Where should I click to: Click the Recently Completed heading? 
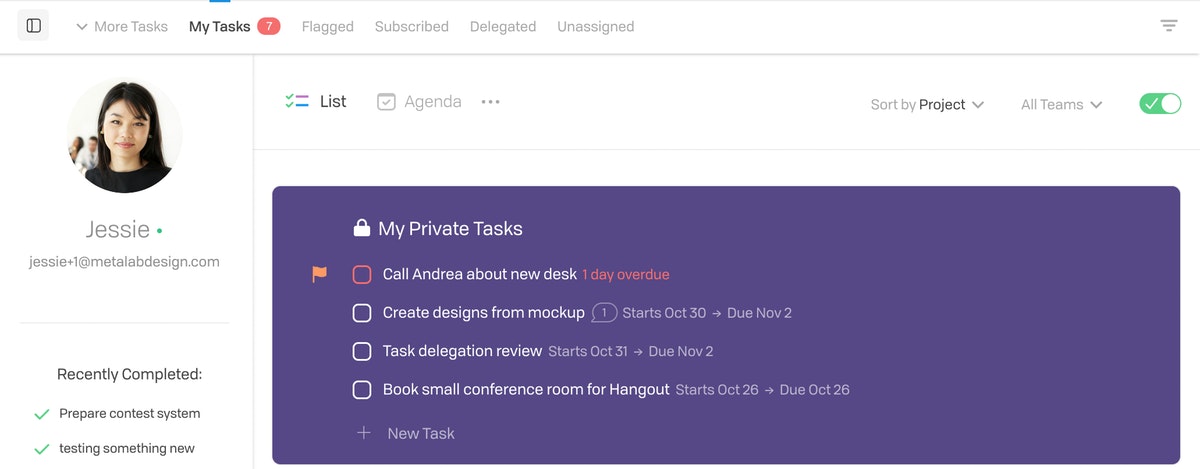pos(130,374)
